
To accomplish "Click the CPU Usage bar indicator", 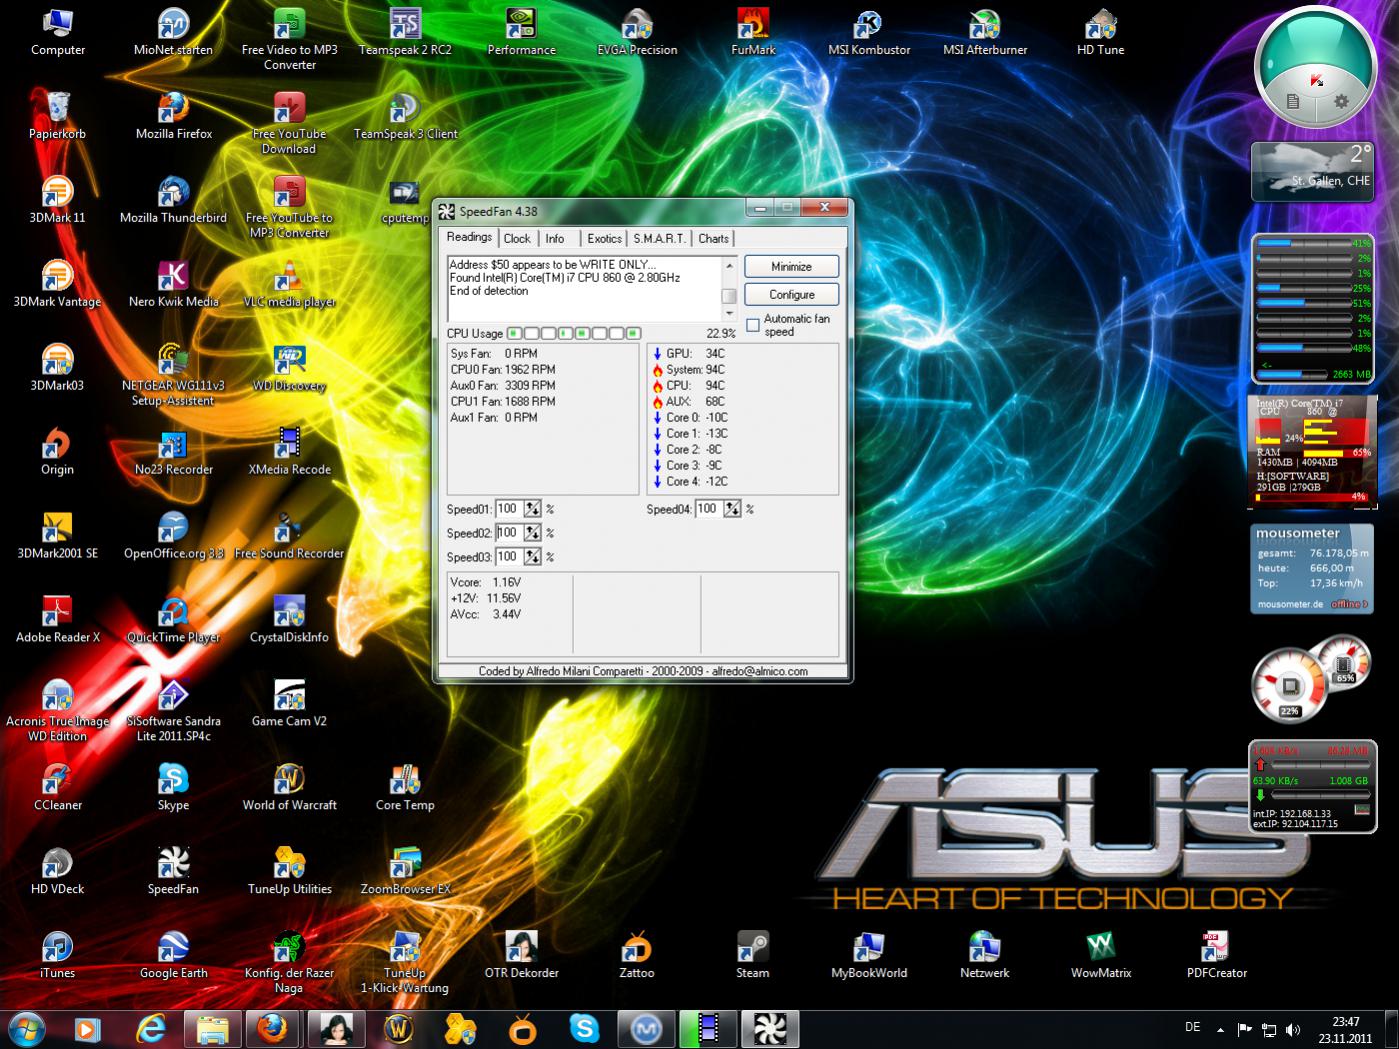I will pos(574,333).
